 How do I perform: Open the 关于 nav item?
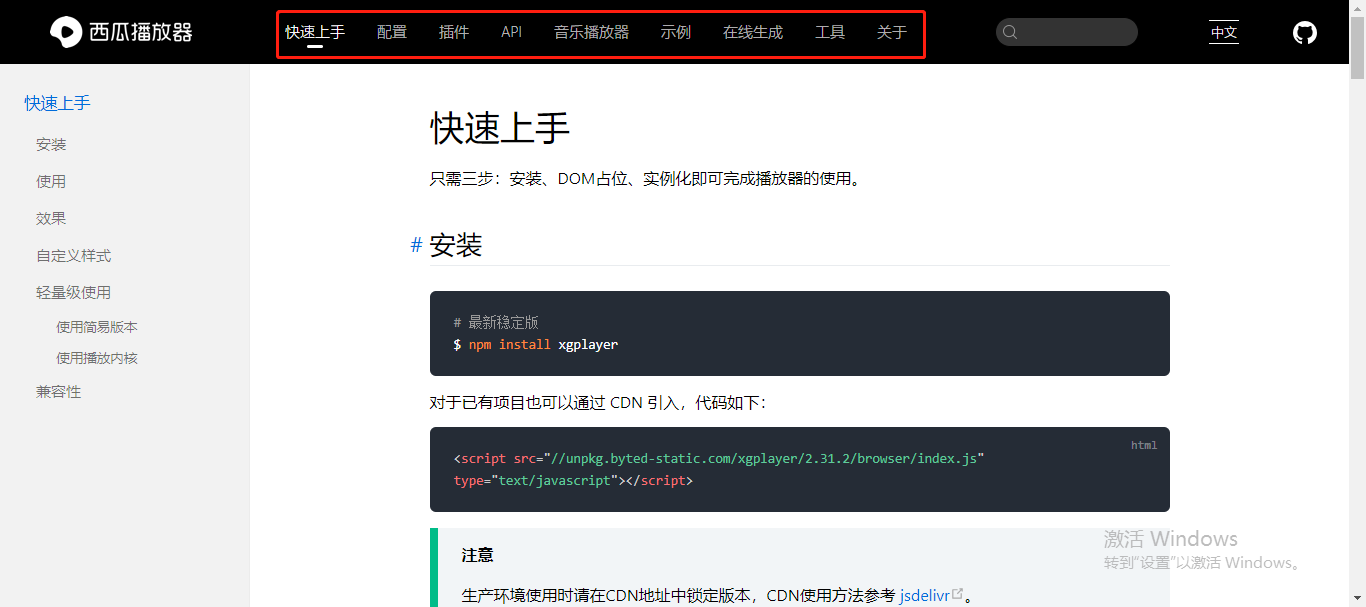892,32
